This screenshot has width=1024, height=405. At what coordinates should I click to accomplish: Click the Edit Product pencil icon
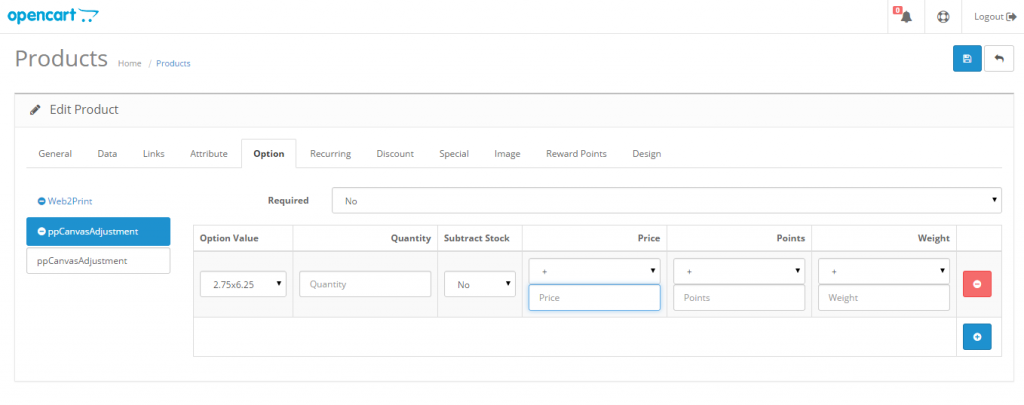tap(35, 110)
